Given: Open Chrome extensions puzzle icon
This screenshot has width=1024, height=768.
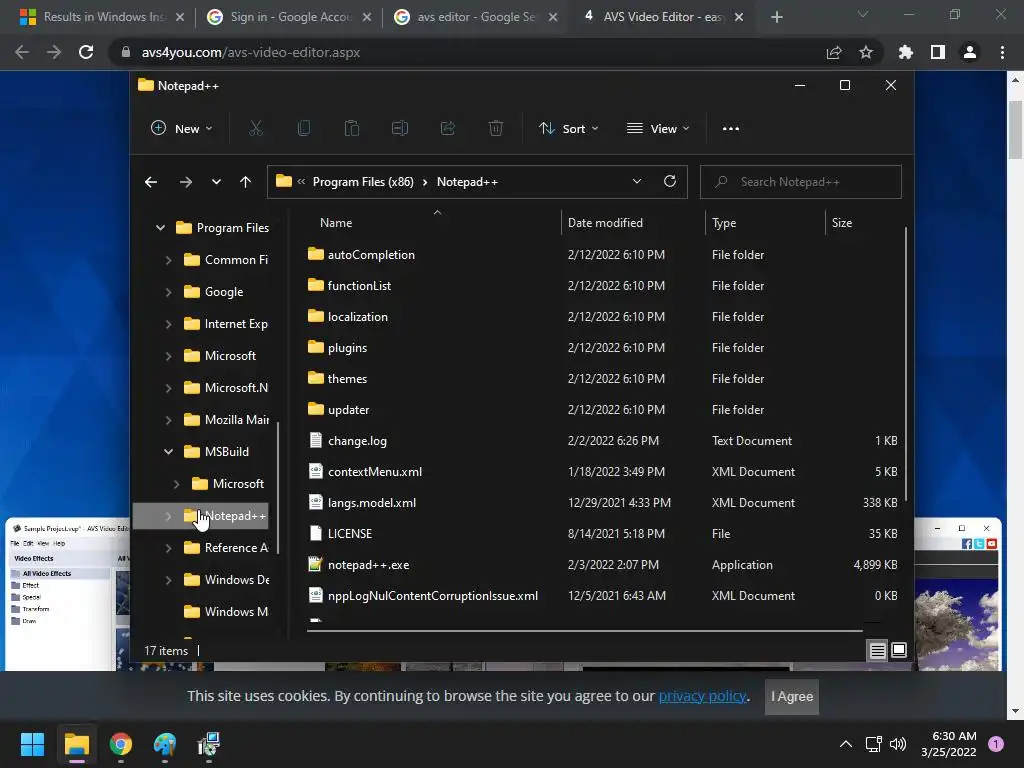Looking at the screenshot, I should click(906, 52).
